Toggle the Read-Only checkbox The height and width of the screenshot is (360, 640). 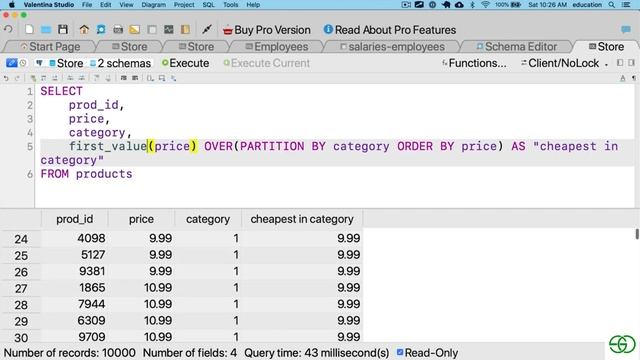click(x=400, y=352)
